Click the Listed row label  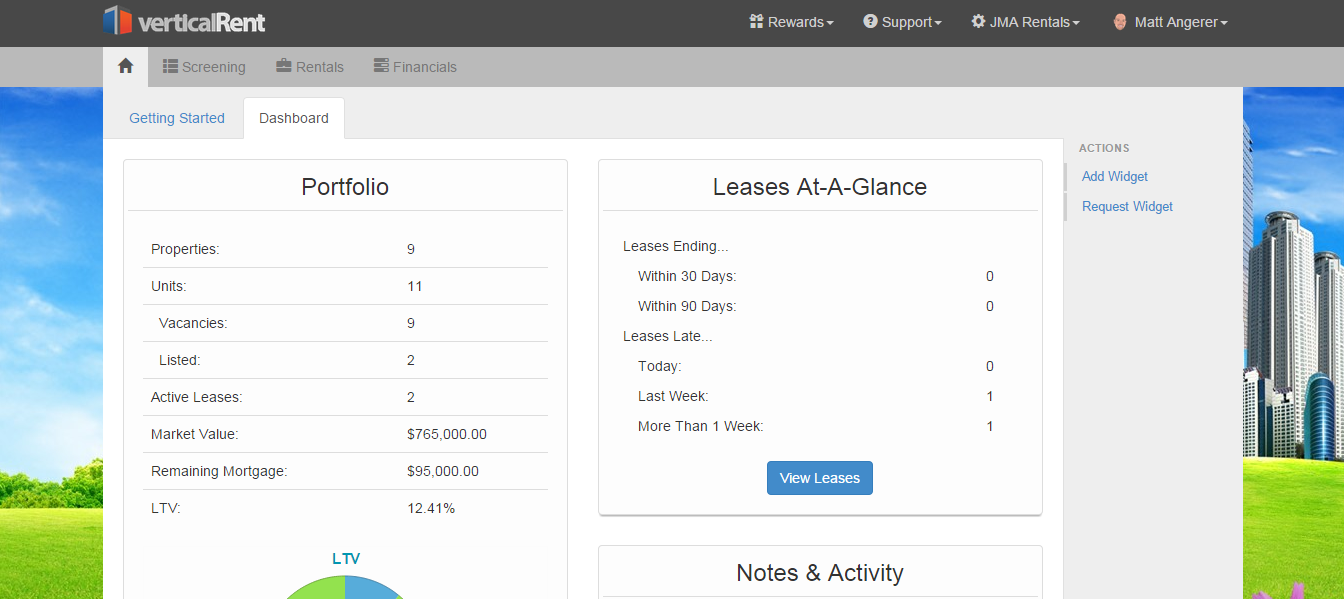[180, 360]
